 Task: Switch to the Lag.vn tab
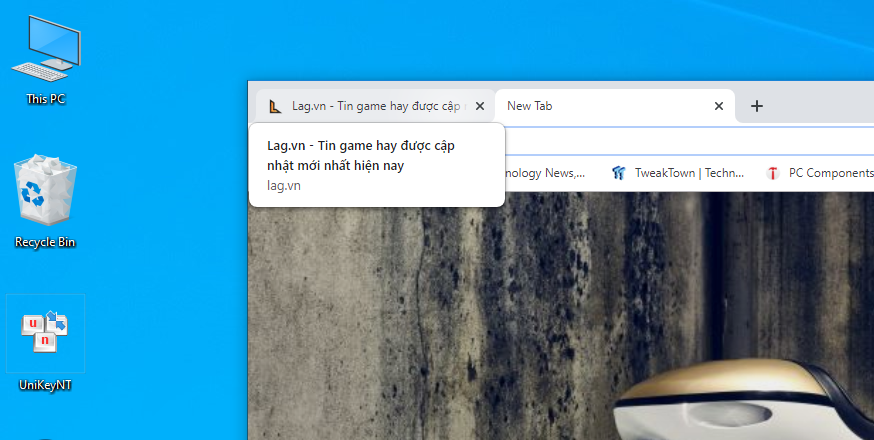[x=375, y=106]
